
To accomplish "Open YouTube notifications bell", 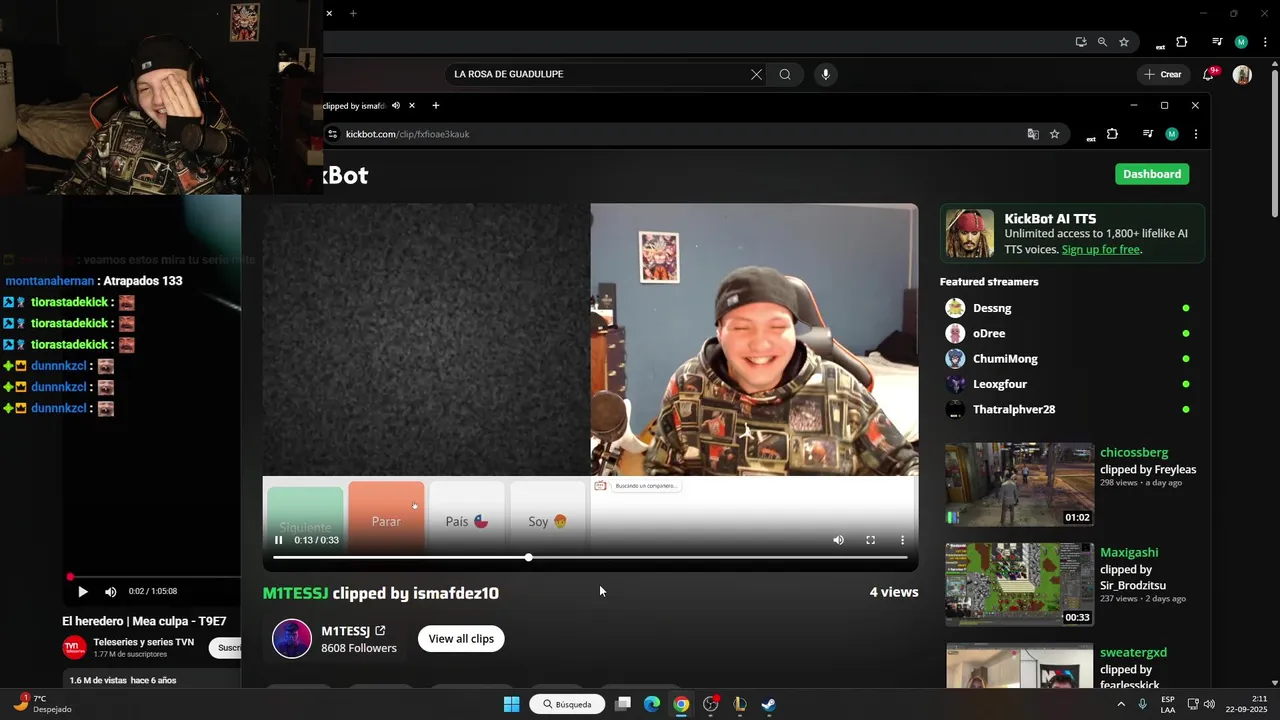I will [1209, 74].
